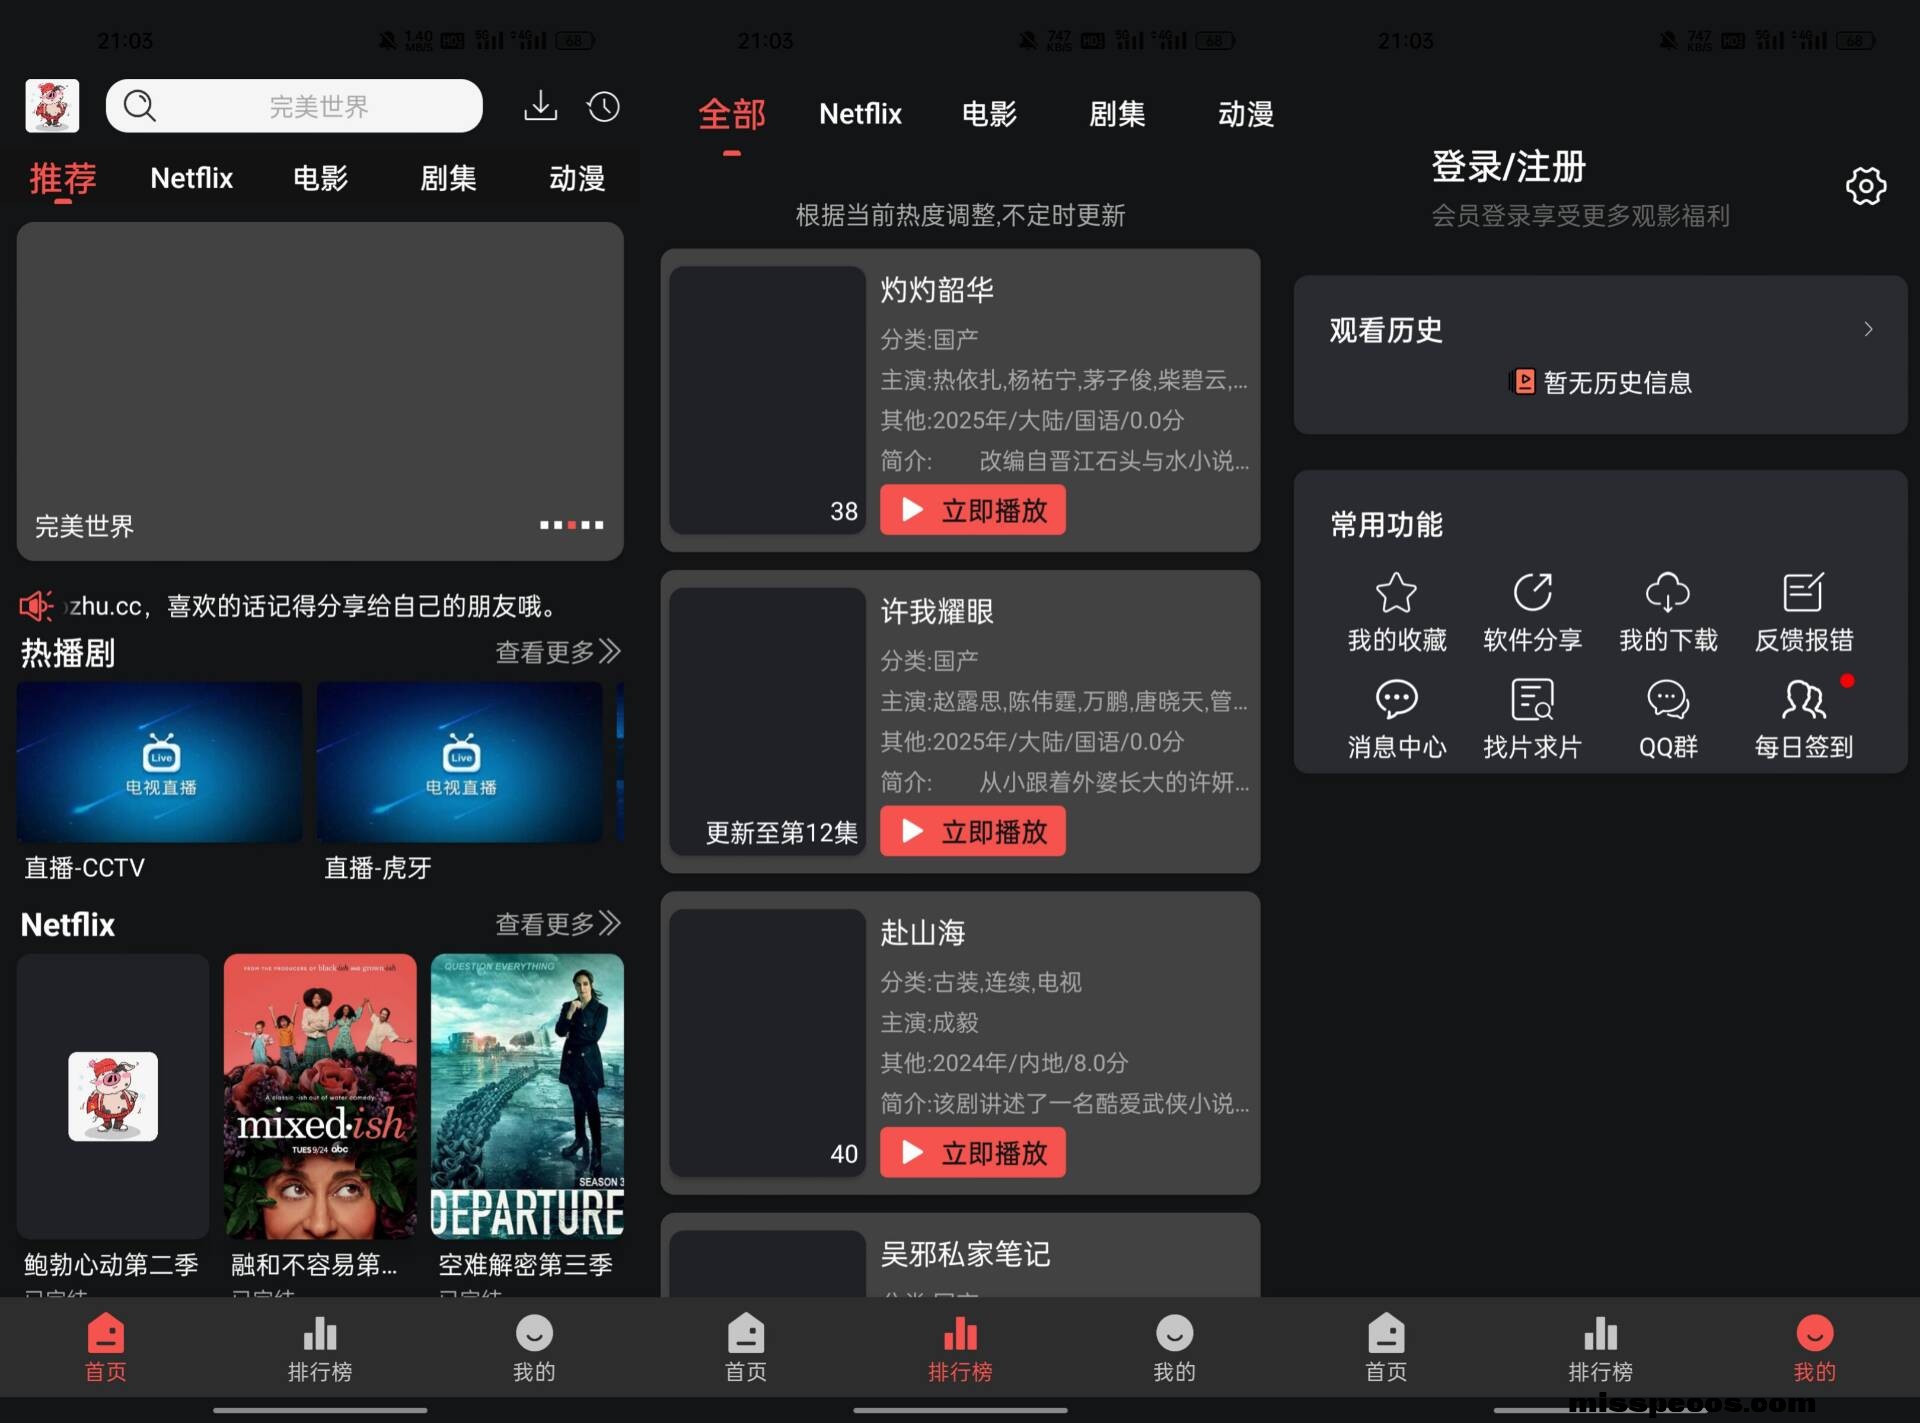This screenshot has width=1920, height=1423.
Task: Open feedback report icon
Action: 1803,594
